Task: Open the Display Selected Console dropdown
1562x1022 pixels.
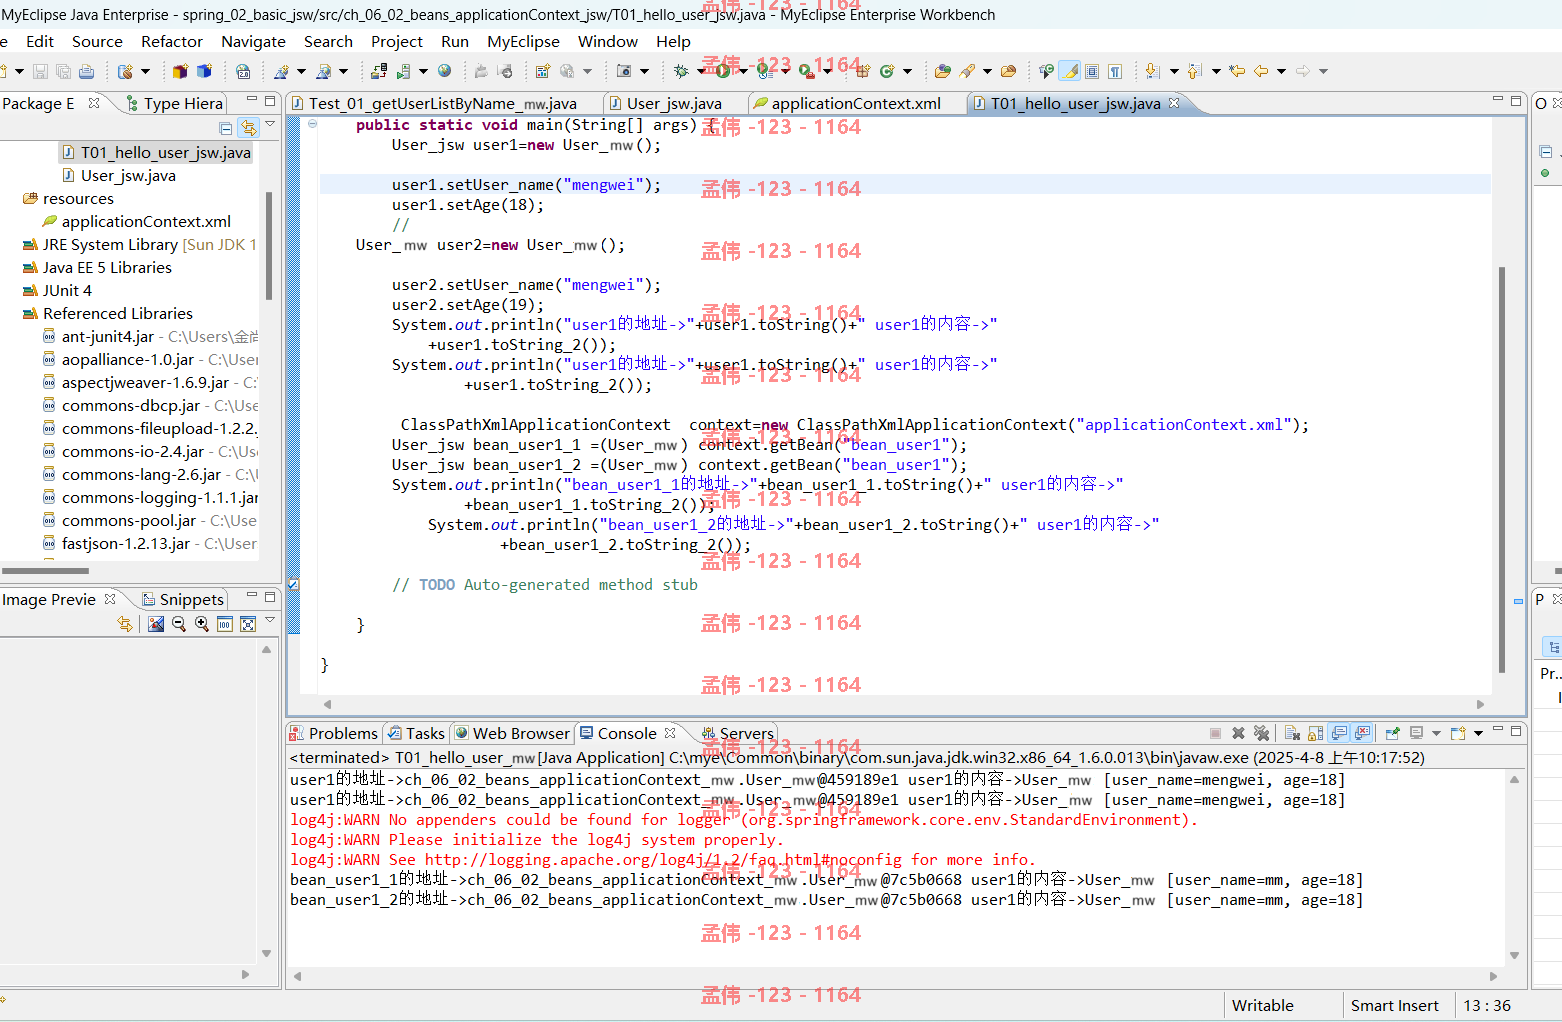Action: tap(1436, 733)
